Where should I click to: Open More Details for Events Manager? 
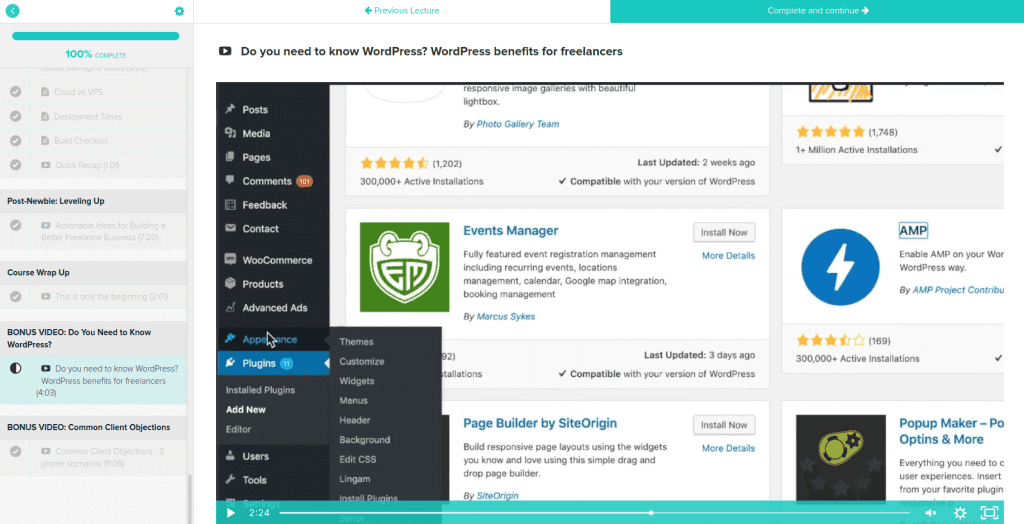click(728, 255)
